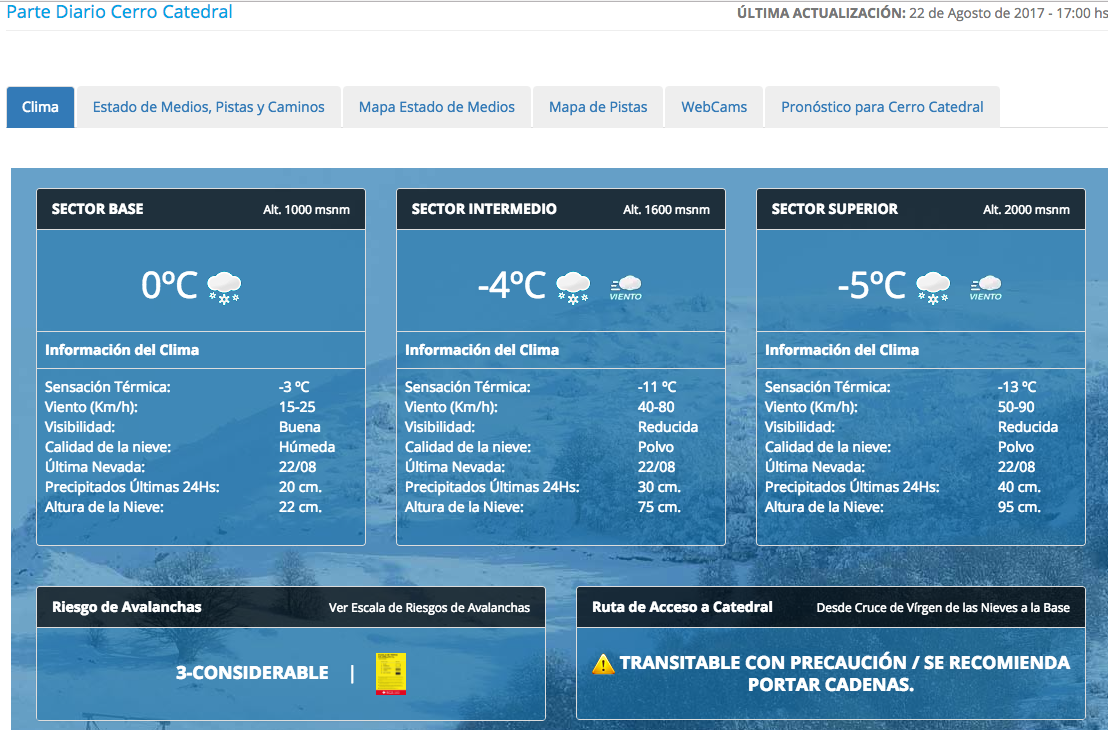Click the Buena visibility value

tap(300, 427)
